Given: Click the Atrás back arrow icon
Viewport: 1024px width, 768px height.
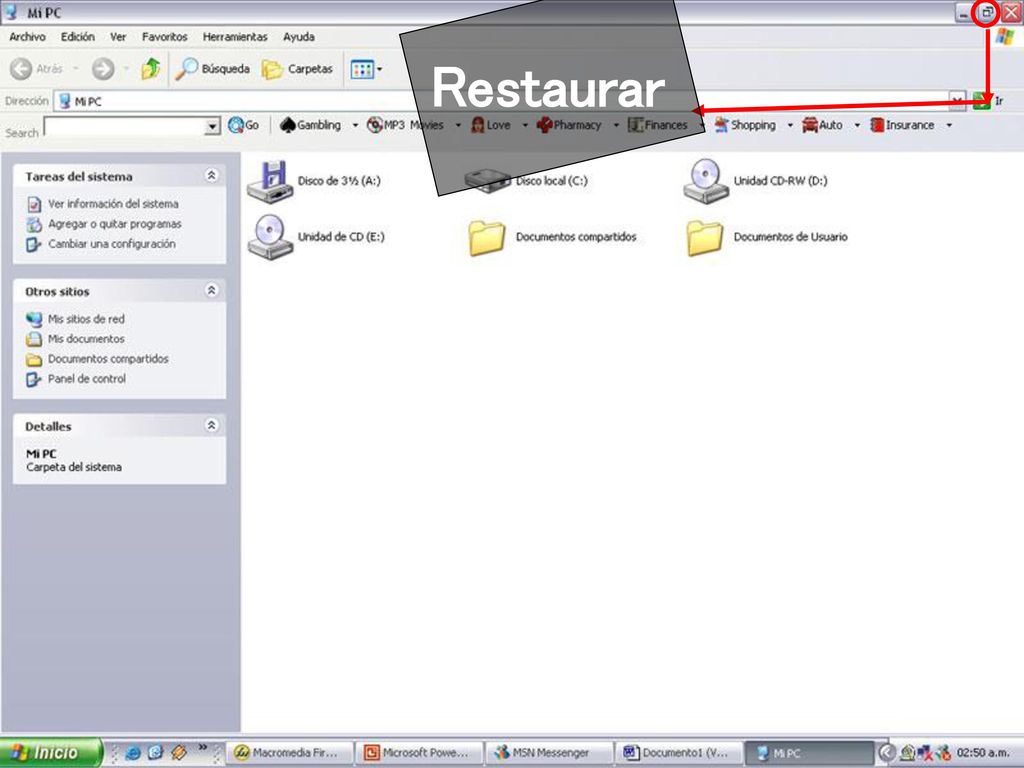Looking at the screenshot, I should pyautogui.click(x=21, y=69).
